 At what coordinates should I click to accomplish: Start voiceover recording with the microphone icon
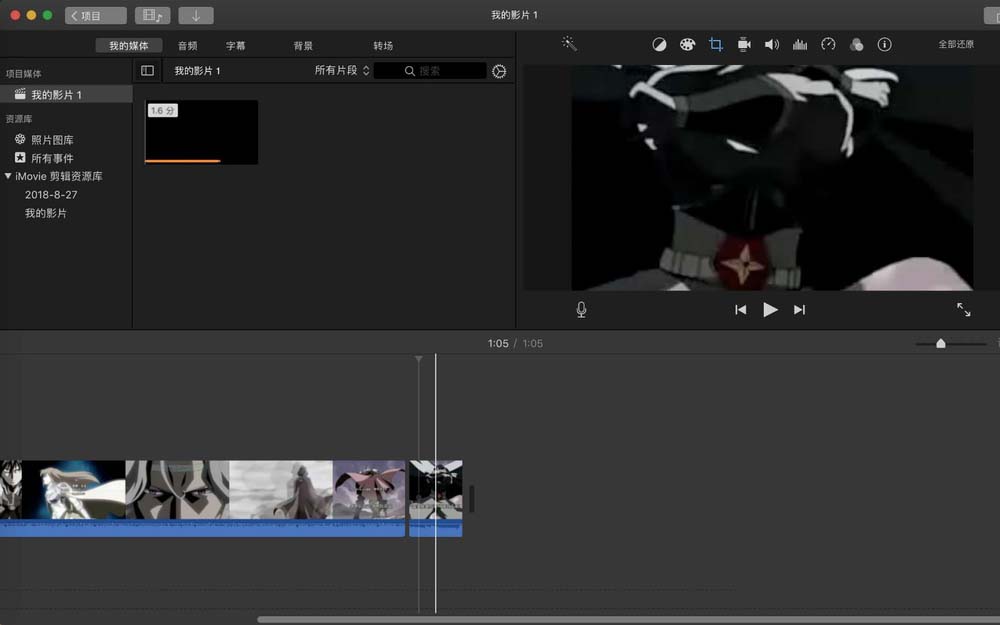click(581, 309)
